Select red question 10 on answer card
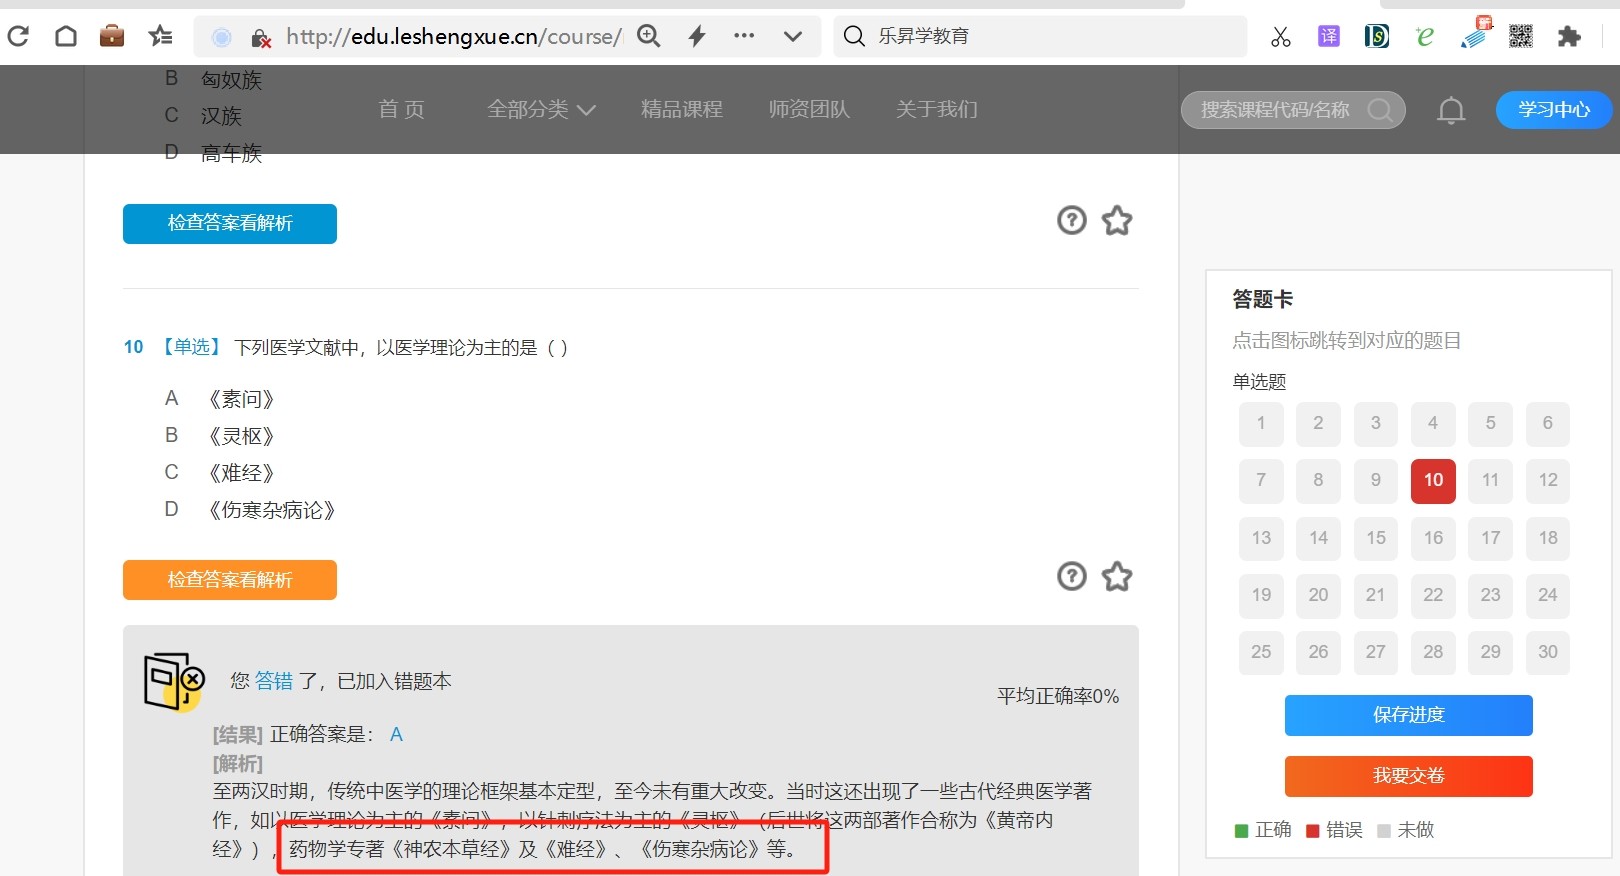Viewport: 1620px width, 876px height. [1433, 480]
